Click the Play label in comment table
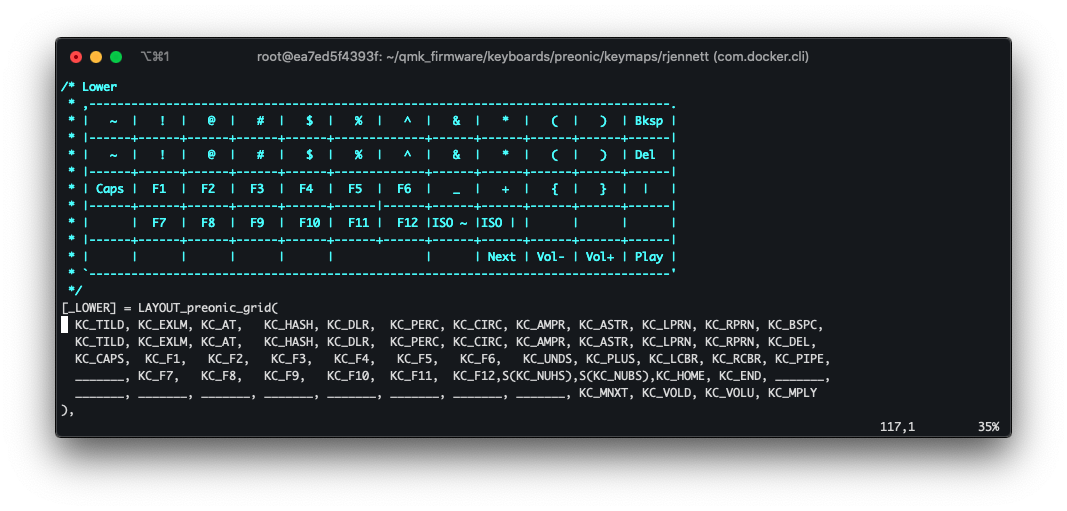1067x511 pixels. click(x=649, y=257)
